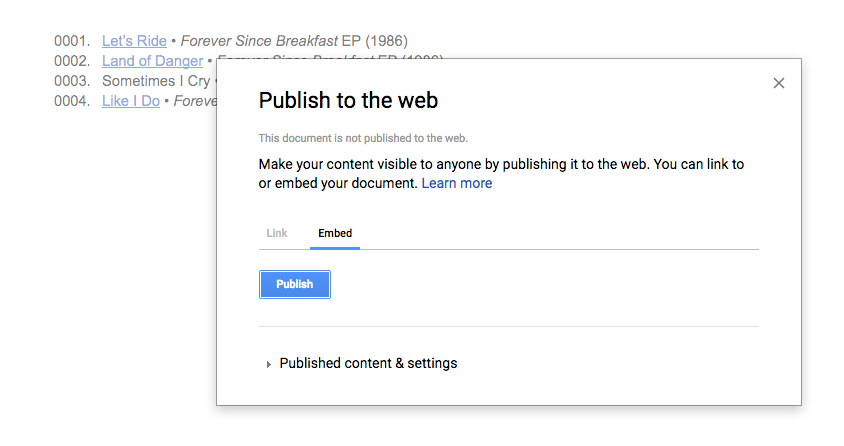Click list number 0001
The height and width of the screenshot is (446, 844).
click(x=72, y=41)
